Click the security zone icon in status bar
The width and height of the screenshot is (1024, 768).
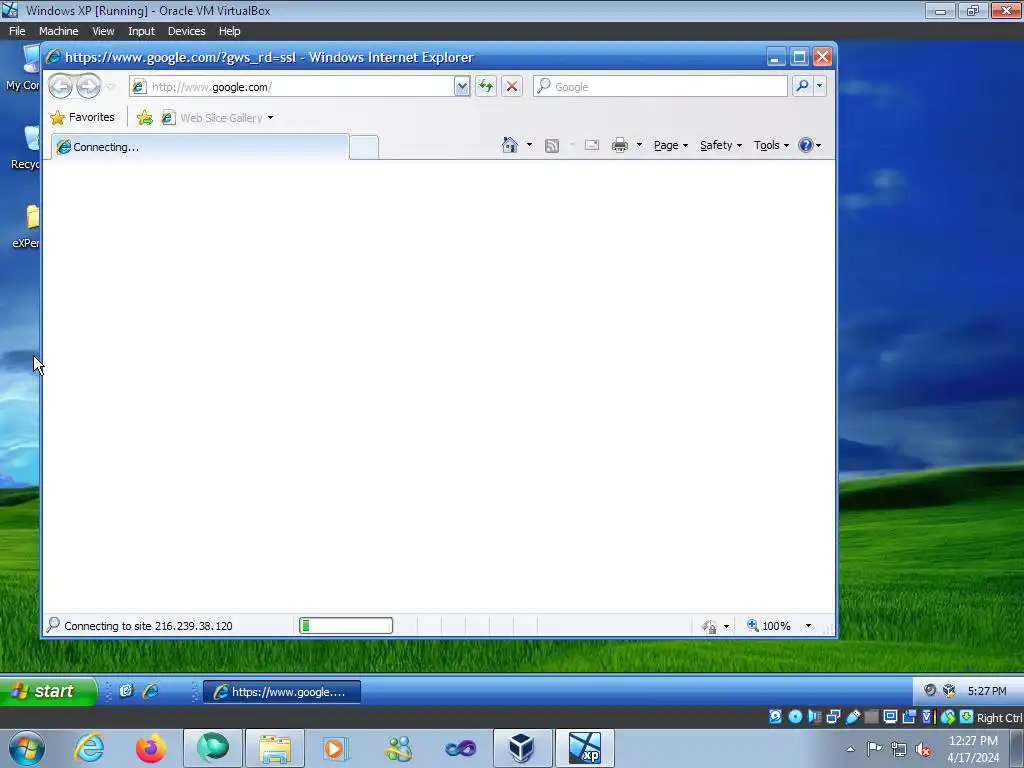pos(709,626)
